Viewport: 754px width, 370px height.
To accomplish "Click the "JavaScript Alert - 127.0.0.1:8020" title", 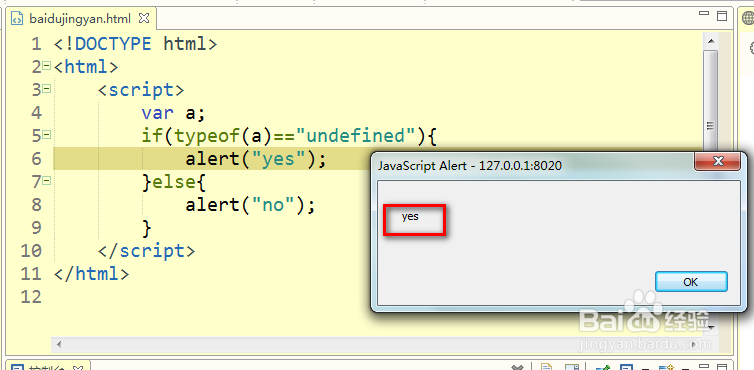I will (x=470, y=166).
